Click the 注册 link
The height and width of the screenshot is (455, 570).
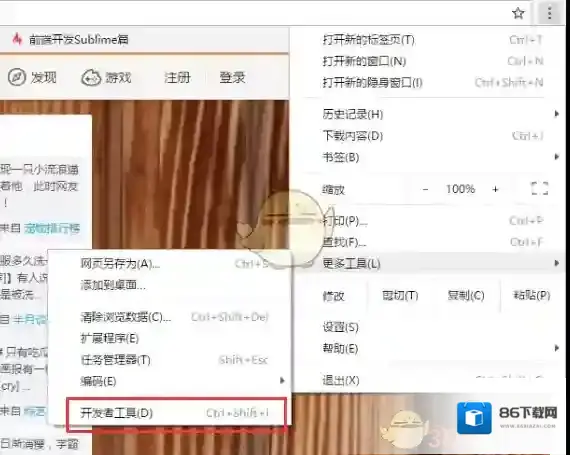[x=177, y=77]
